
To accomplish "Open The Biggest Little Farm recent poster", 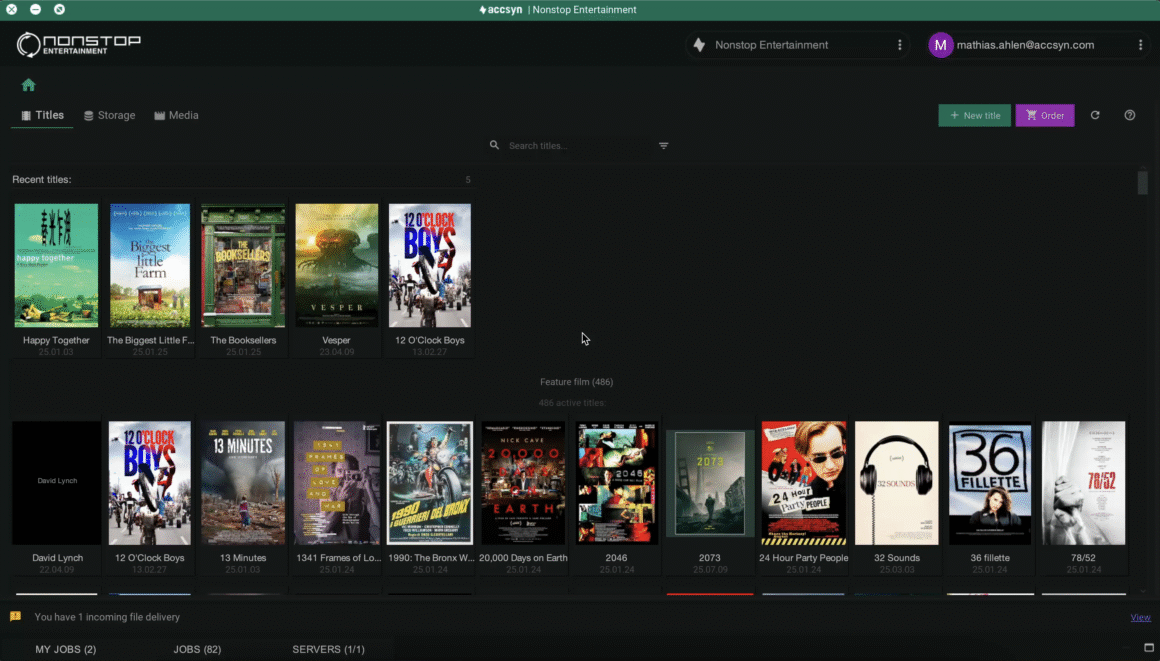I will (x=149, y=266).
